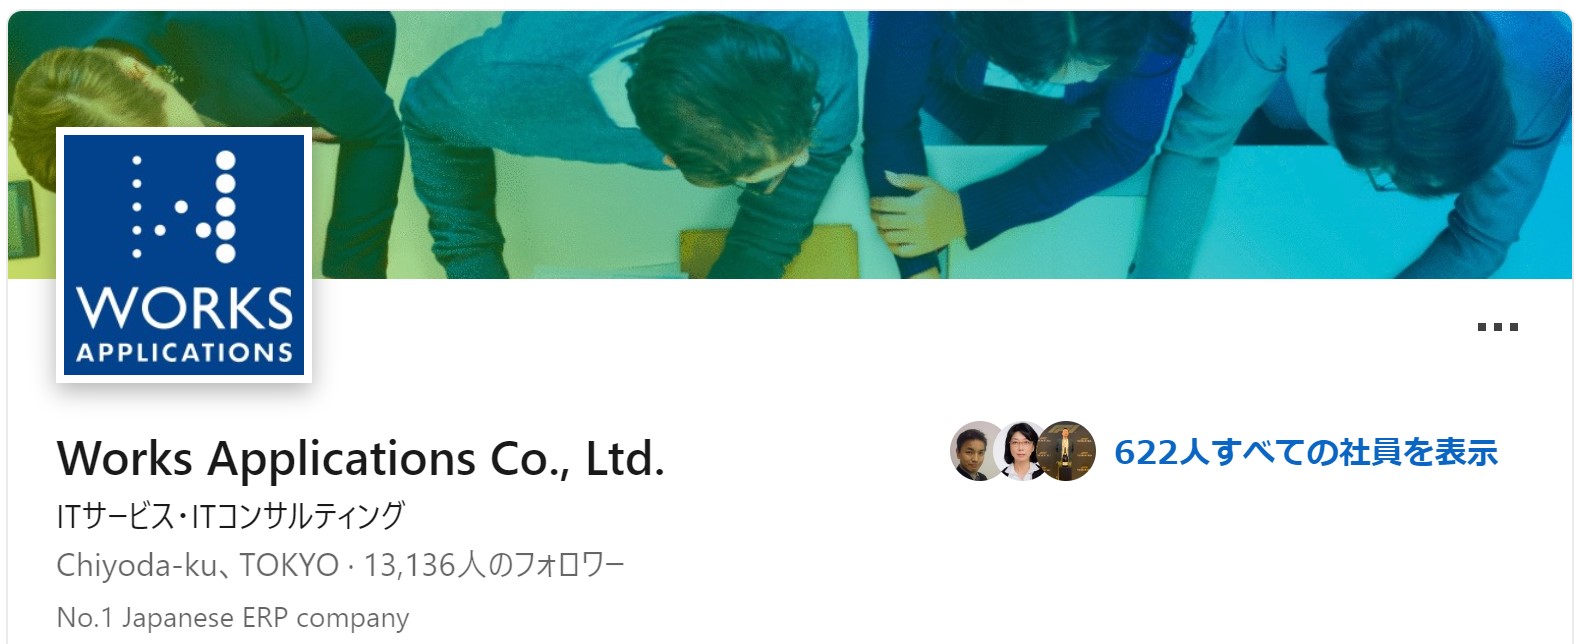Click the Works Applications Co., Ltd. heading
This screenshot has width=1574, height=644.
(x=361, y=459)
